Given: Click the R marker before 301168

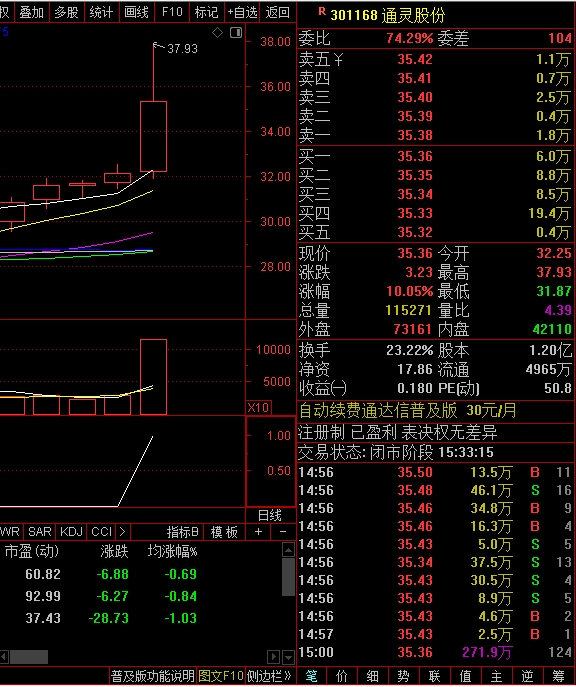Looking at the screenshot, I should pyautogui.click(x=322, y=12).
